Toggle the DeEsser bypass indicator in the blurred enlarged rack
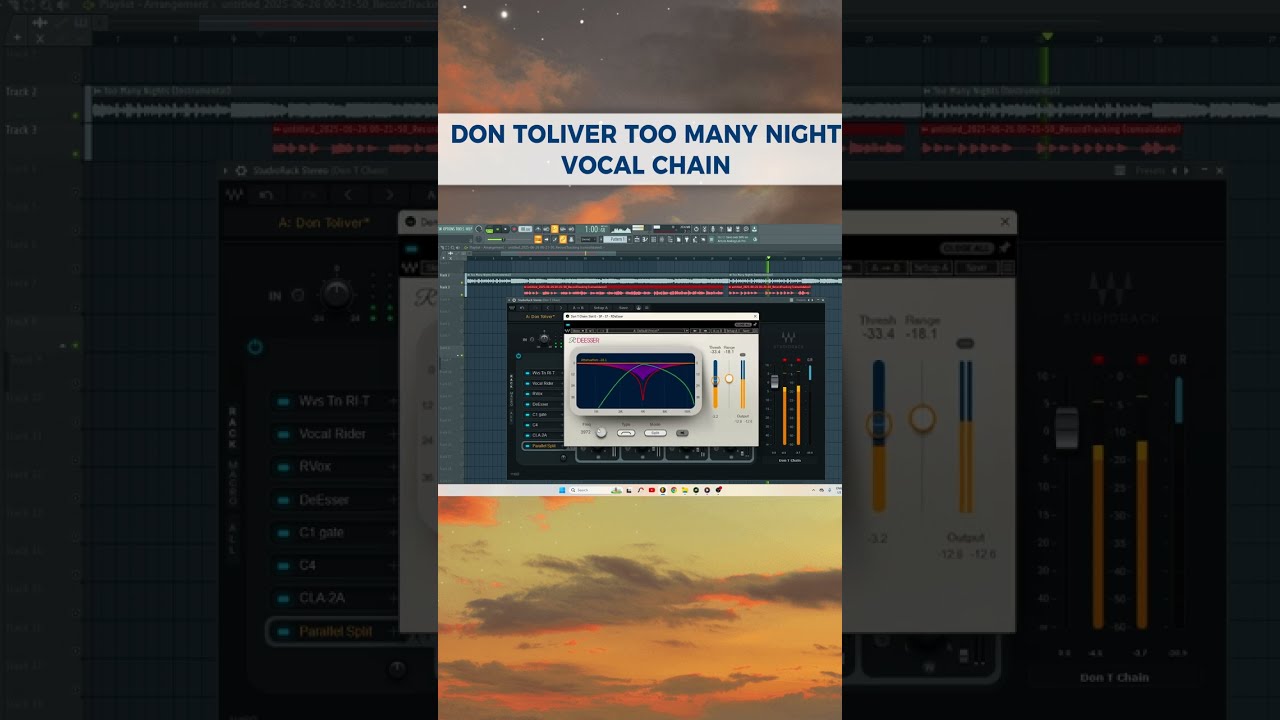 [x=283, y=499]
